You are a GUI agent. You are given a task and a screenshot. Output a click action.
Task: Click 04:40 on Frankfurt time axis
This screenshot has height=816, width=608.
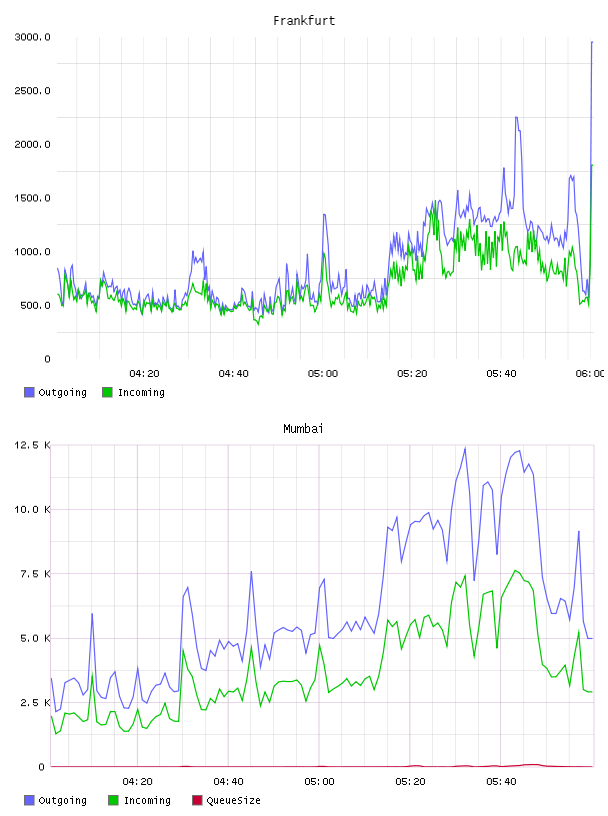233,374
